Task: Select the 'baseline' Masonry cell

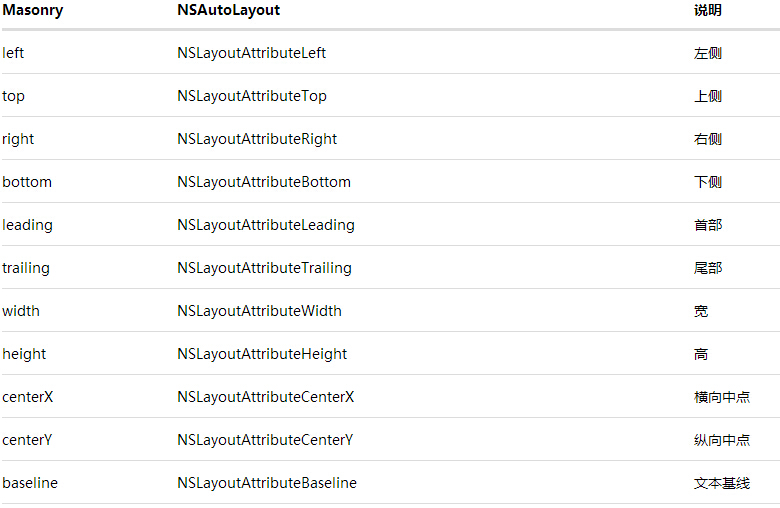Action: [30, 483]
